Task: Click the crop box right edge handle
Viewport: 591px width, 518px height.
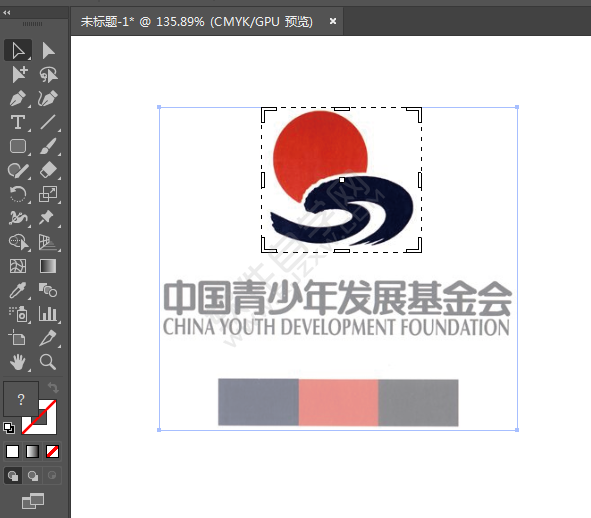Action: pos(420,180)
